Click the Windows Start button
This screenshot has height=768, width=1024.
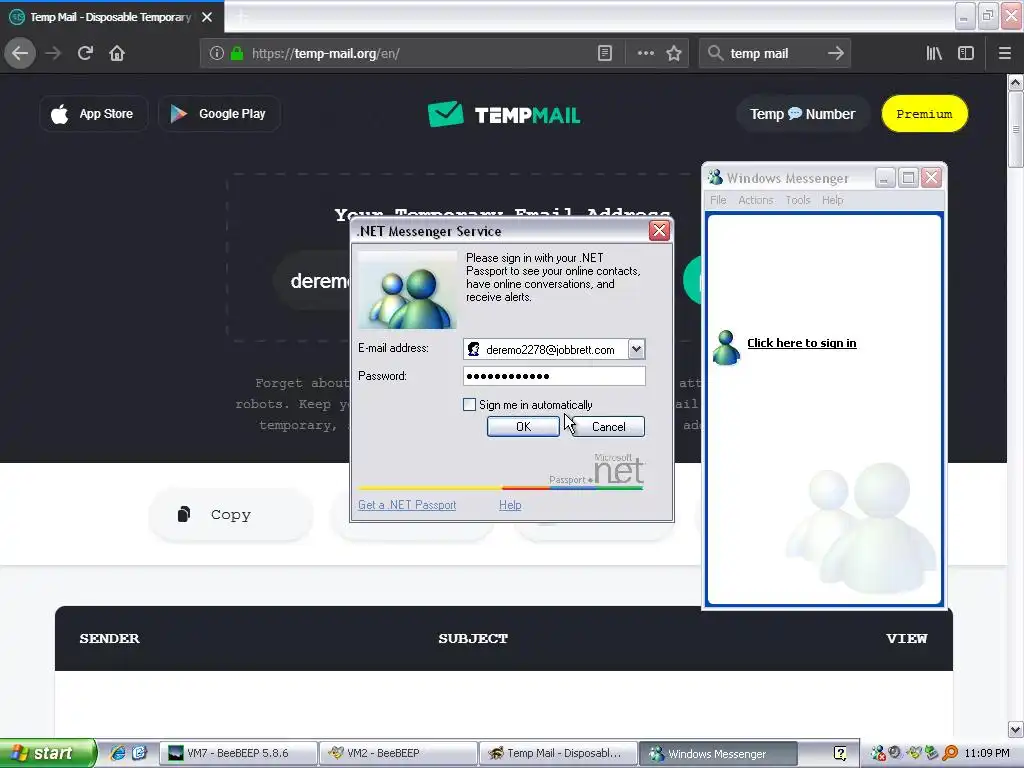tap(47, 753)
